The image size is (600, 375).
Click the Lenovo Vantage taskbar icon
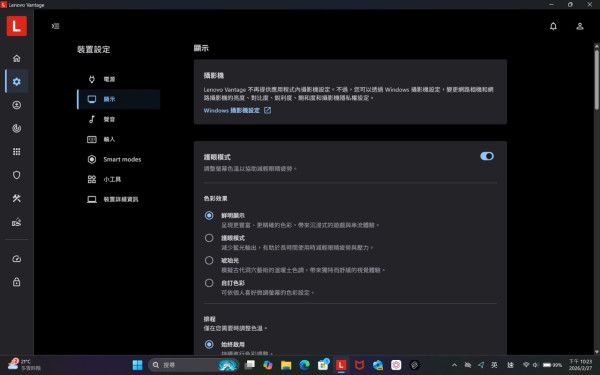pyautogui.click(x=341, y=365)
